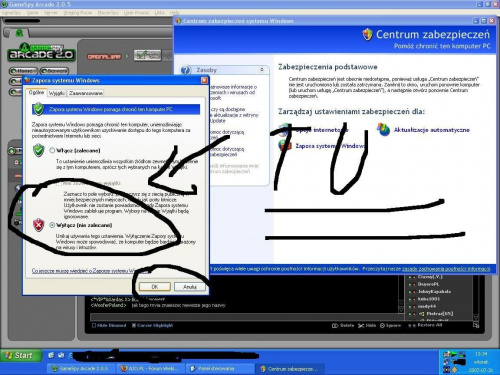Collapse the Zasoby panel chevron
The width and height of the screenshot is (500, 375).
(x=262, y=70)
